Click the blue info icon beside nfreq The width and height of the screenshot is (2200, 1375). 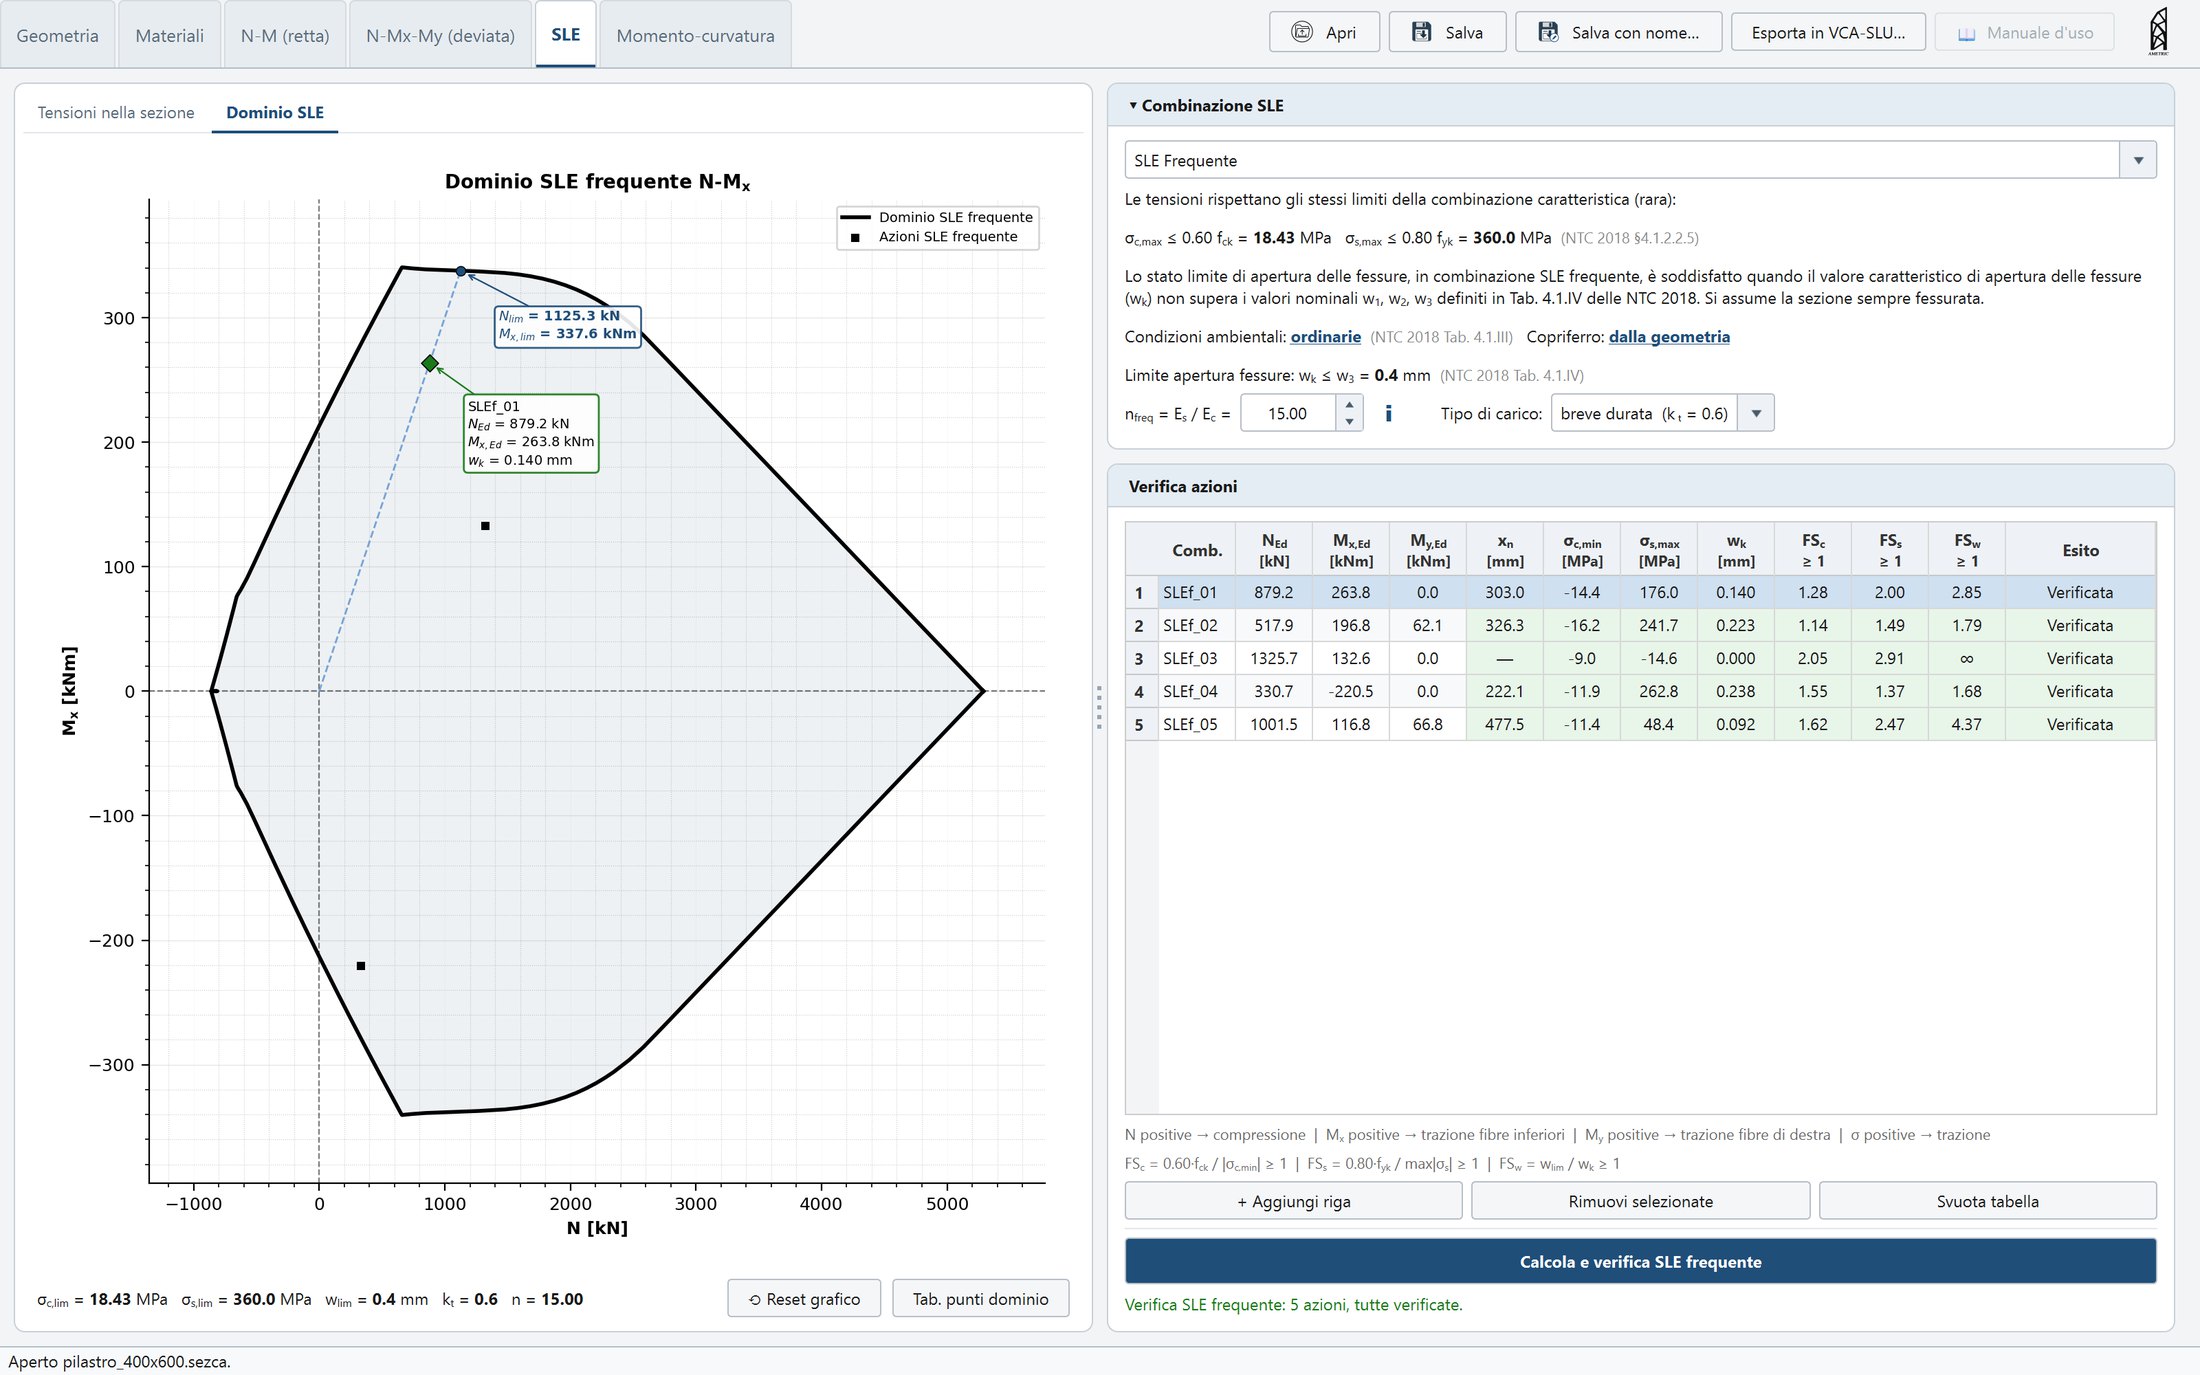click(x=1388, y=413)
